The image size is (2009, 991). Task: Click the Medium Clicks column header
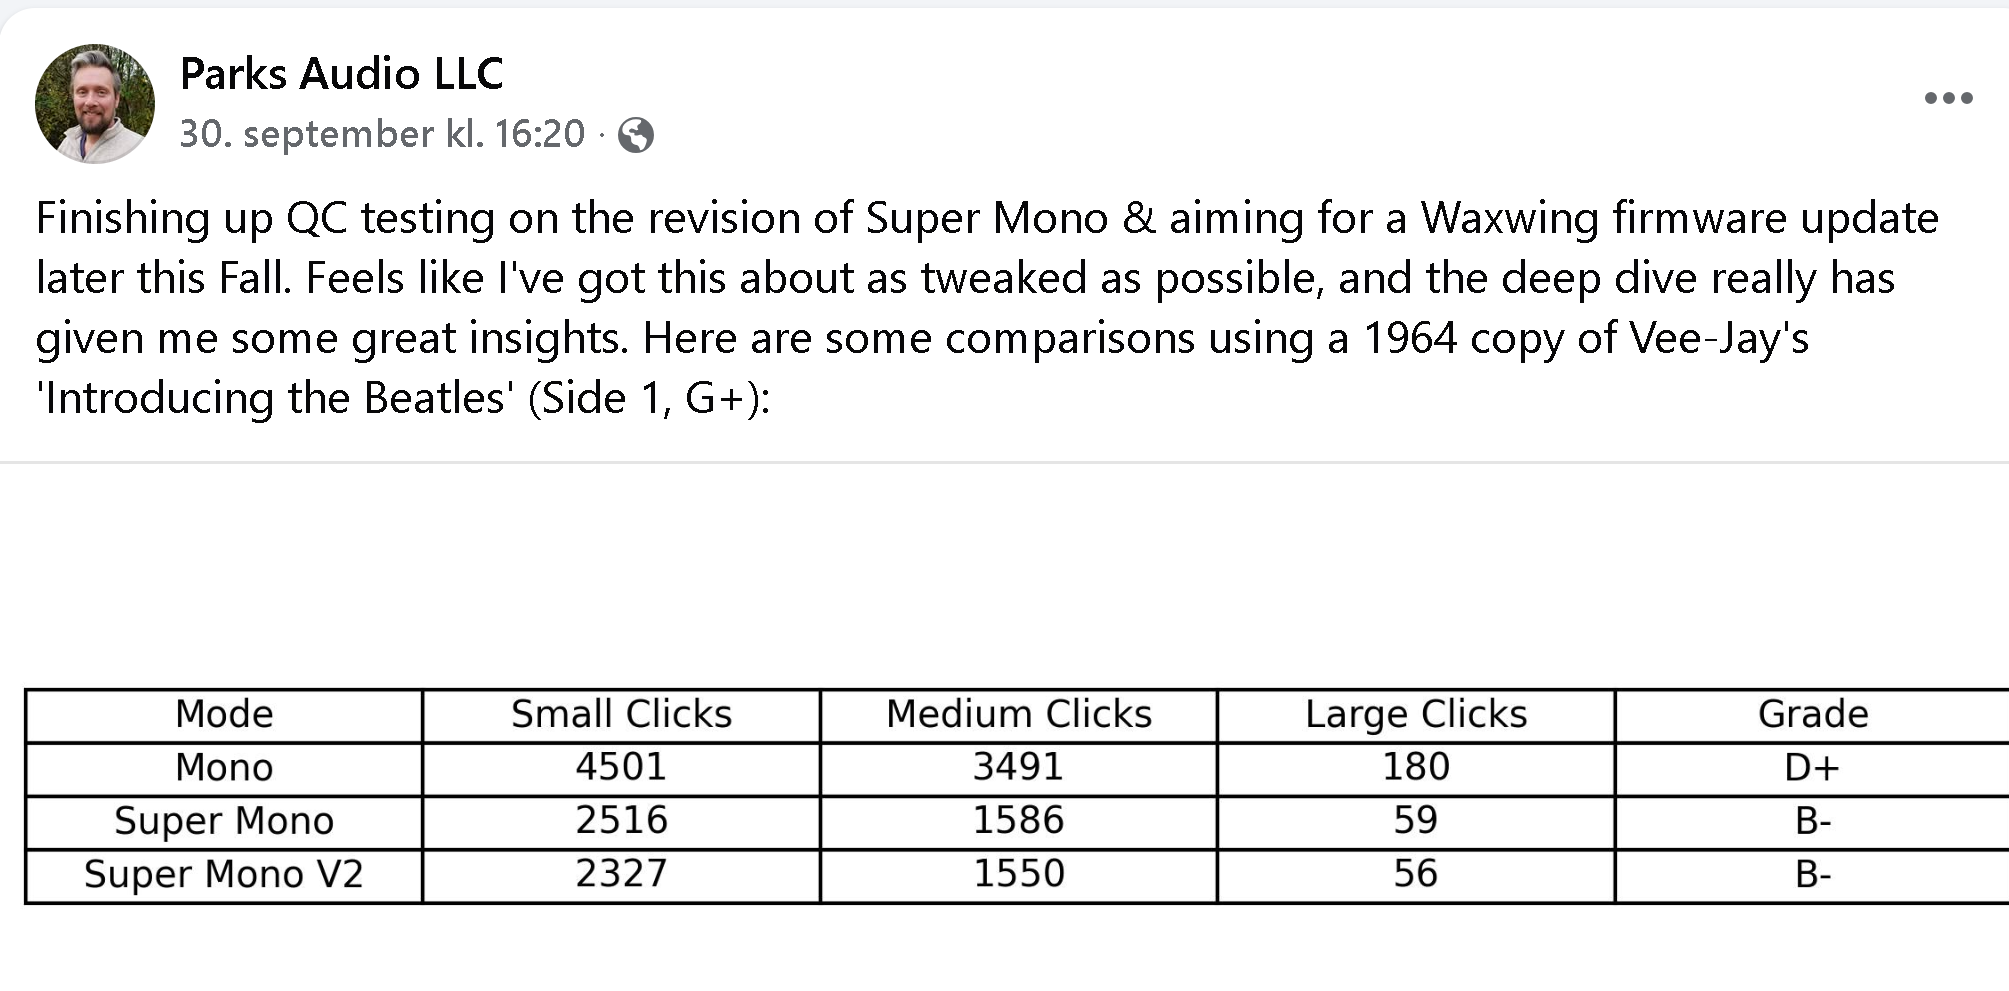(1018, 715)
